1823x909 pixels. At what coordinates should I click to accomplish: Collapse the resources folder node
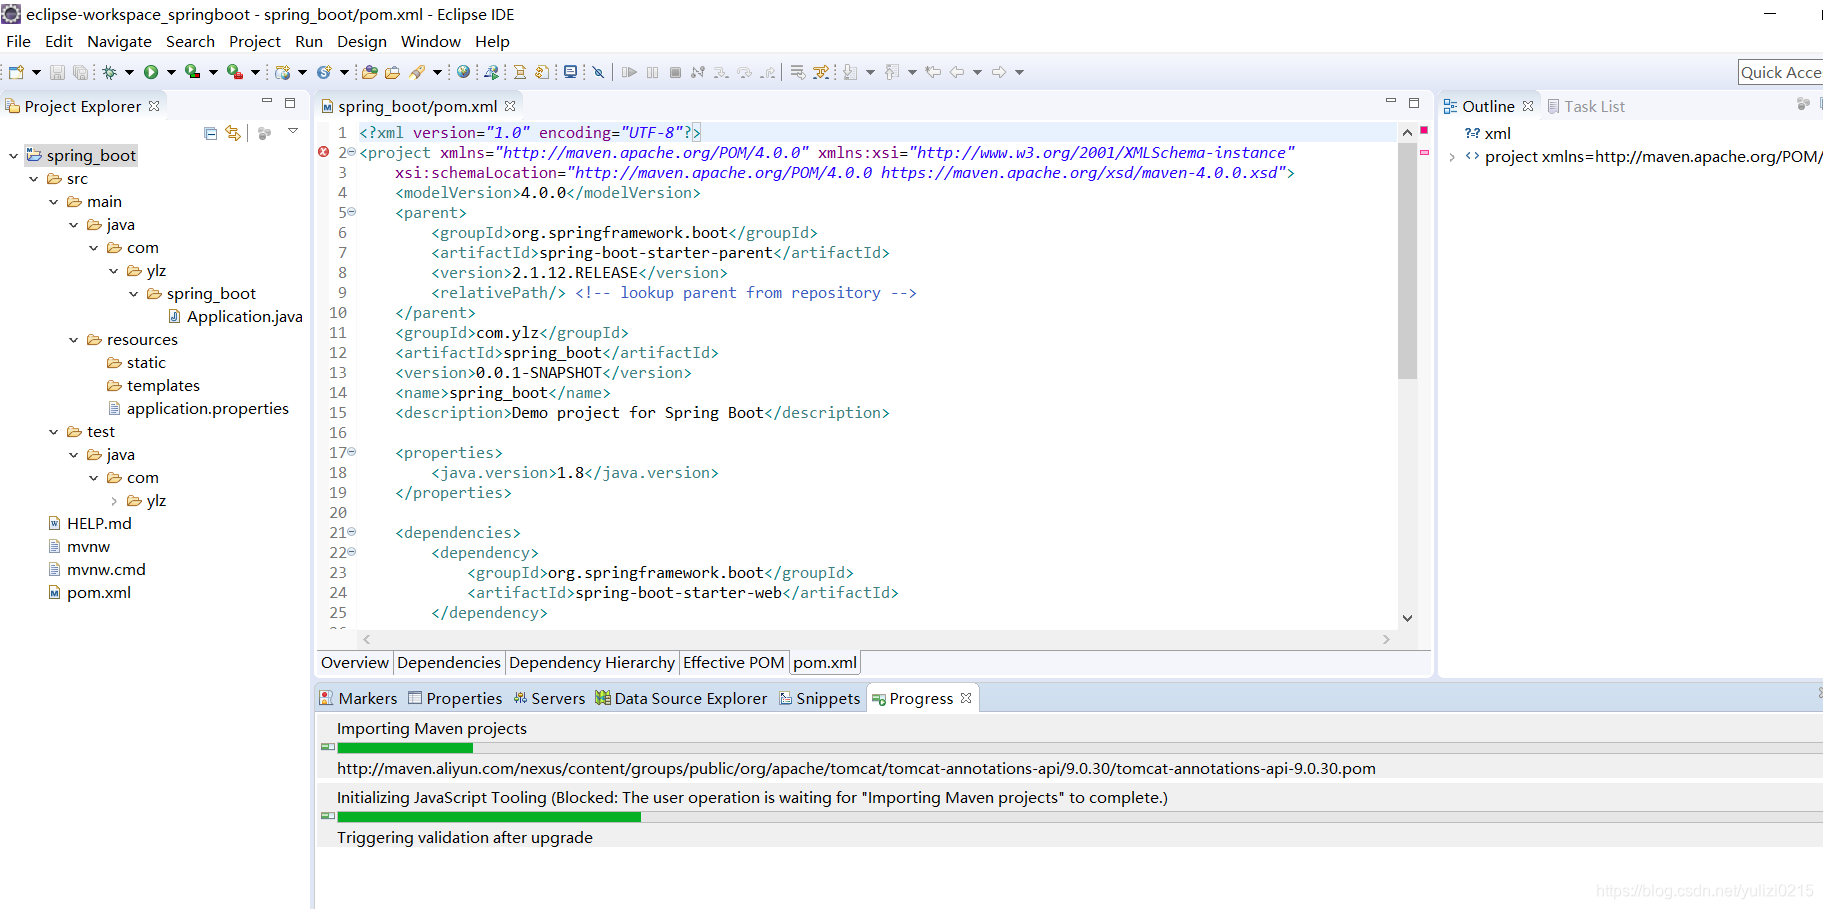click(73, 340)
